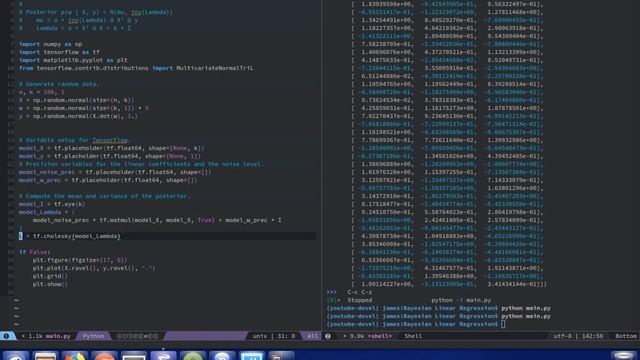Click the line 'import matplotlib.pyplot as plt'

click(73, 60)
